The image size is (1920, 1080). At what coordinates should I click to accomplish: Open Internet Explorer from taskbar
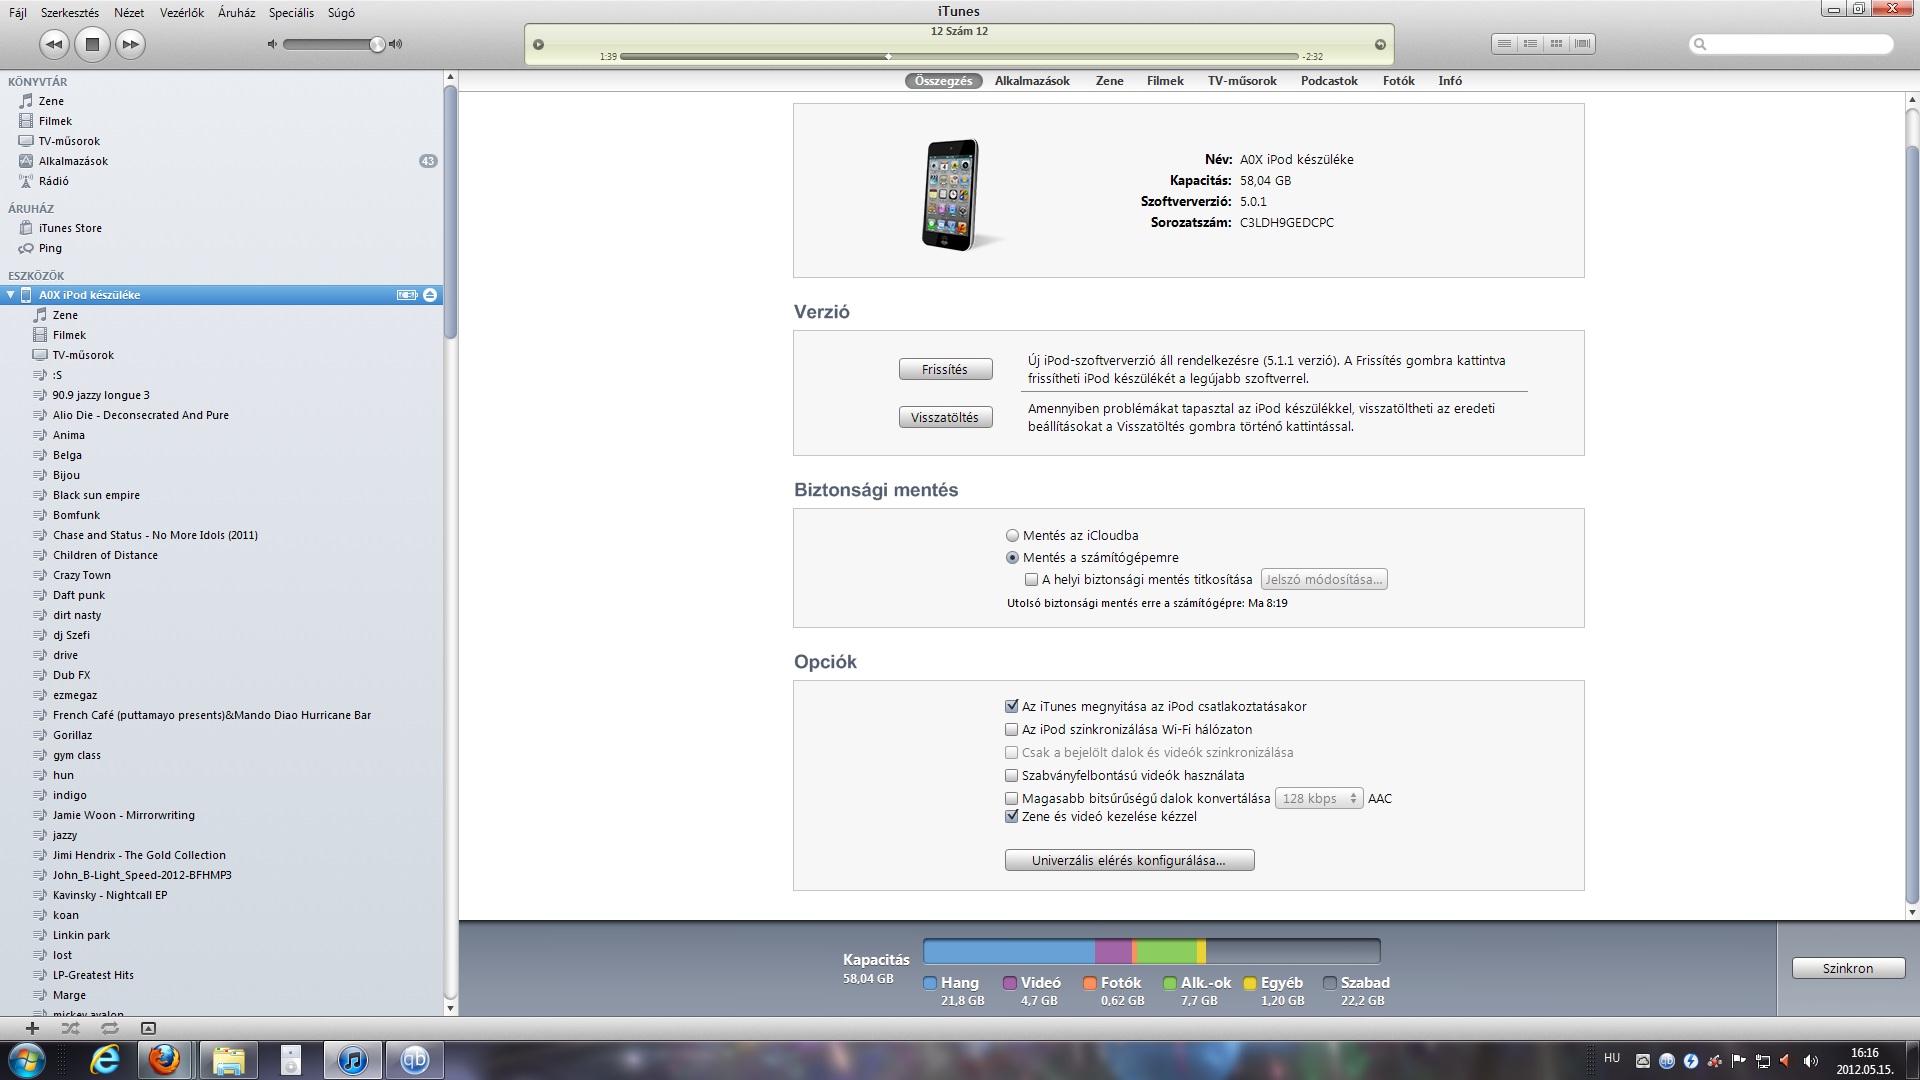point(105,1059)
